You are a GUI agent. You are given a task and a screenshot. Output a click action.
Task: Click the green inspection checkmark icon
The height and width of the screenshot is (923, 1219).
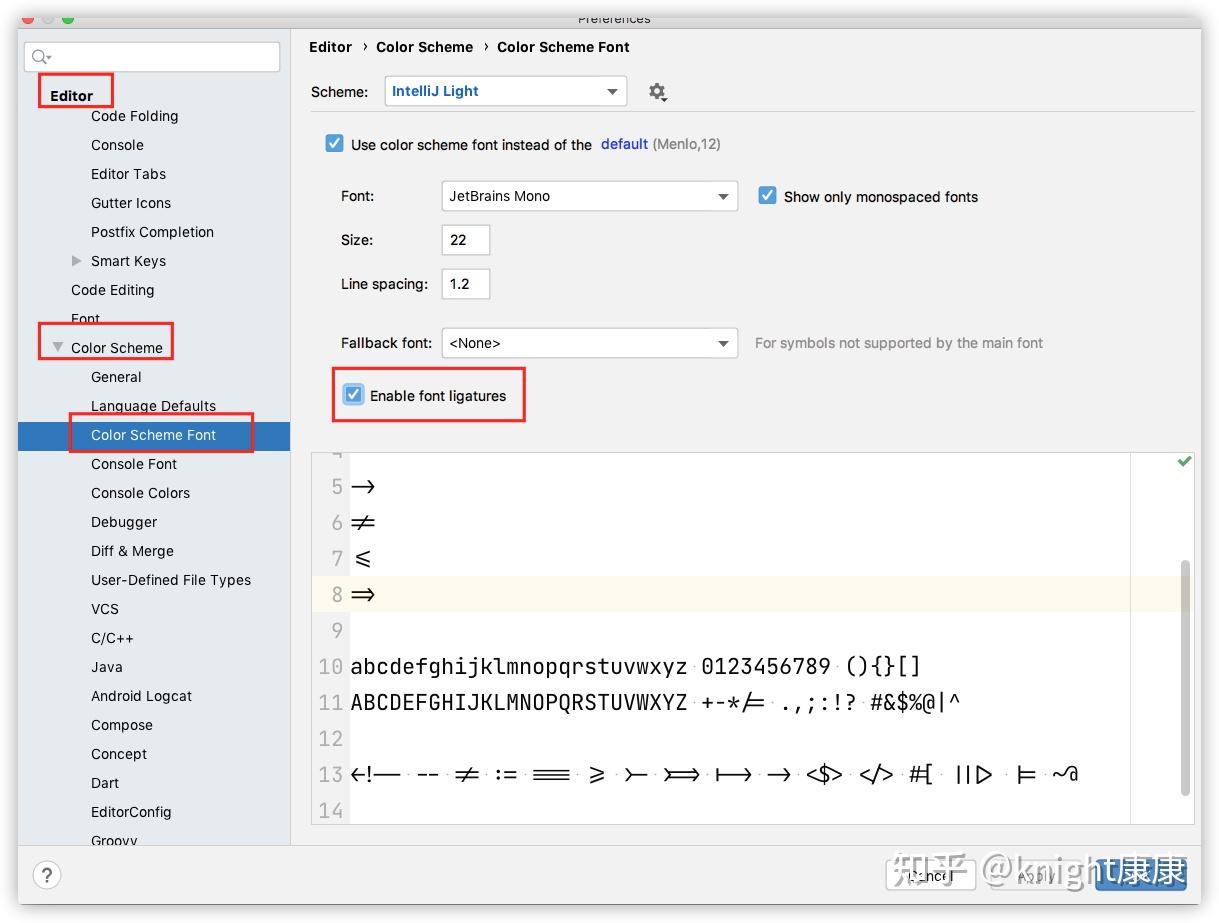tap(1184, 461)
